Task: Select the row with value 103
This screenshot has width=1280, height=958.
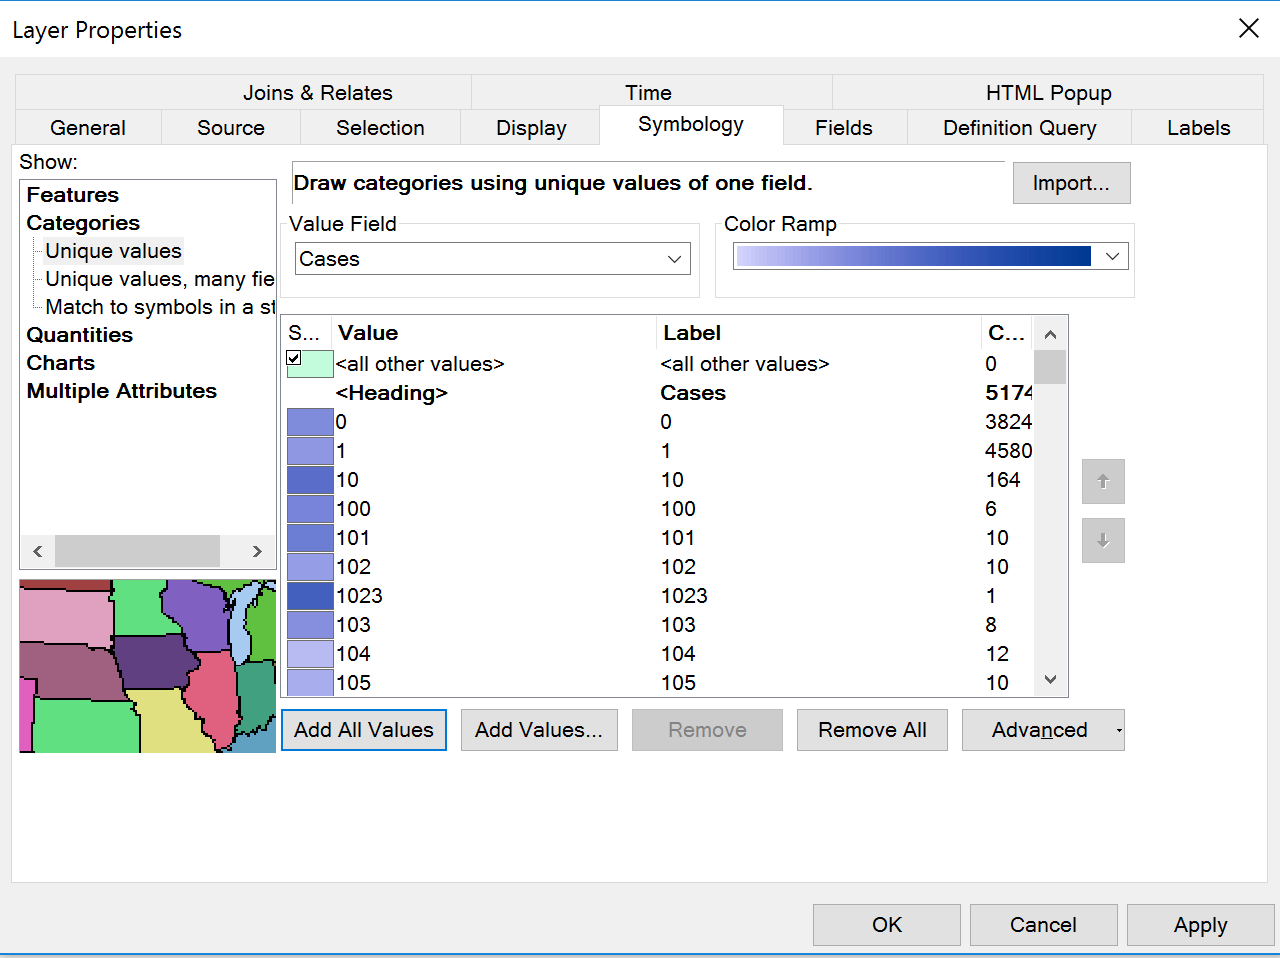Action: coord(659,625)
